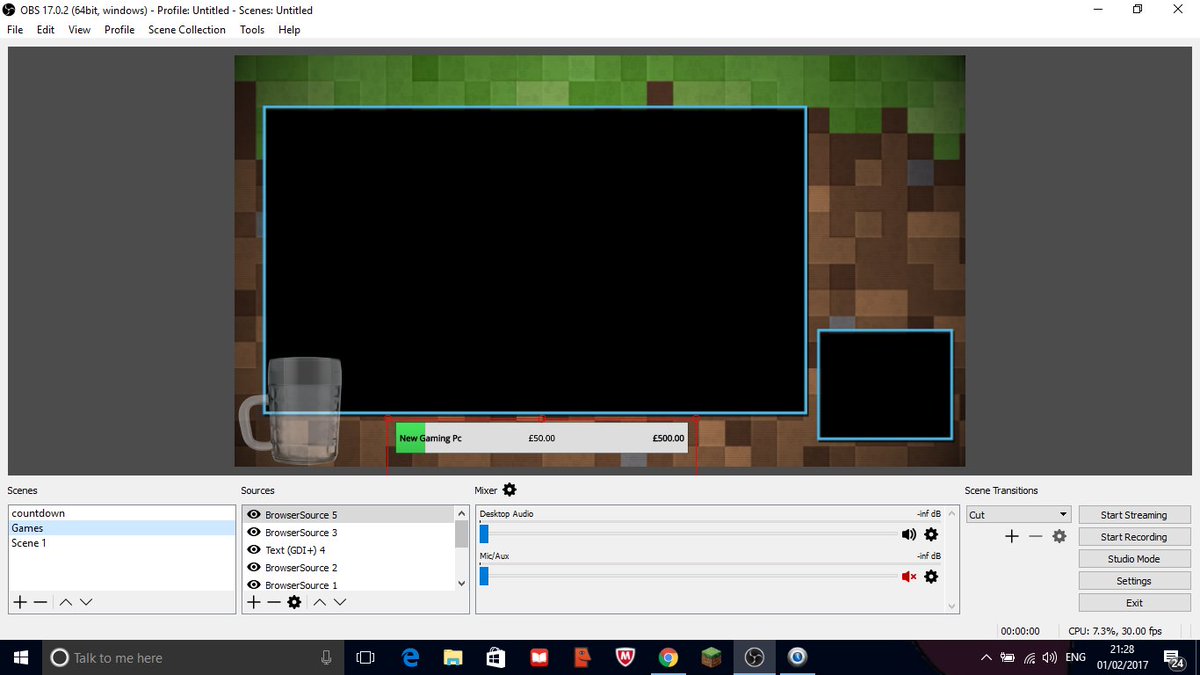Click Sources list scrollbar thumb

pos(461,533)
